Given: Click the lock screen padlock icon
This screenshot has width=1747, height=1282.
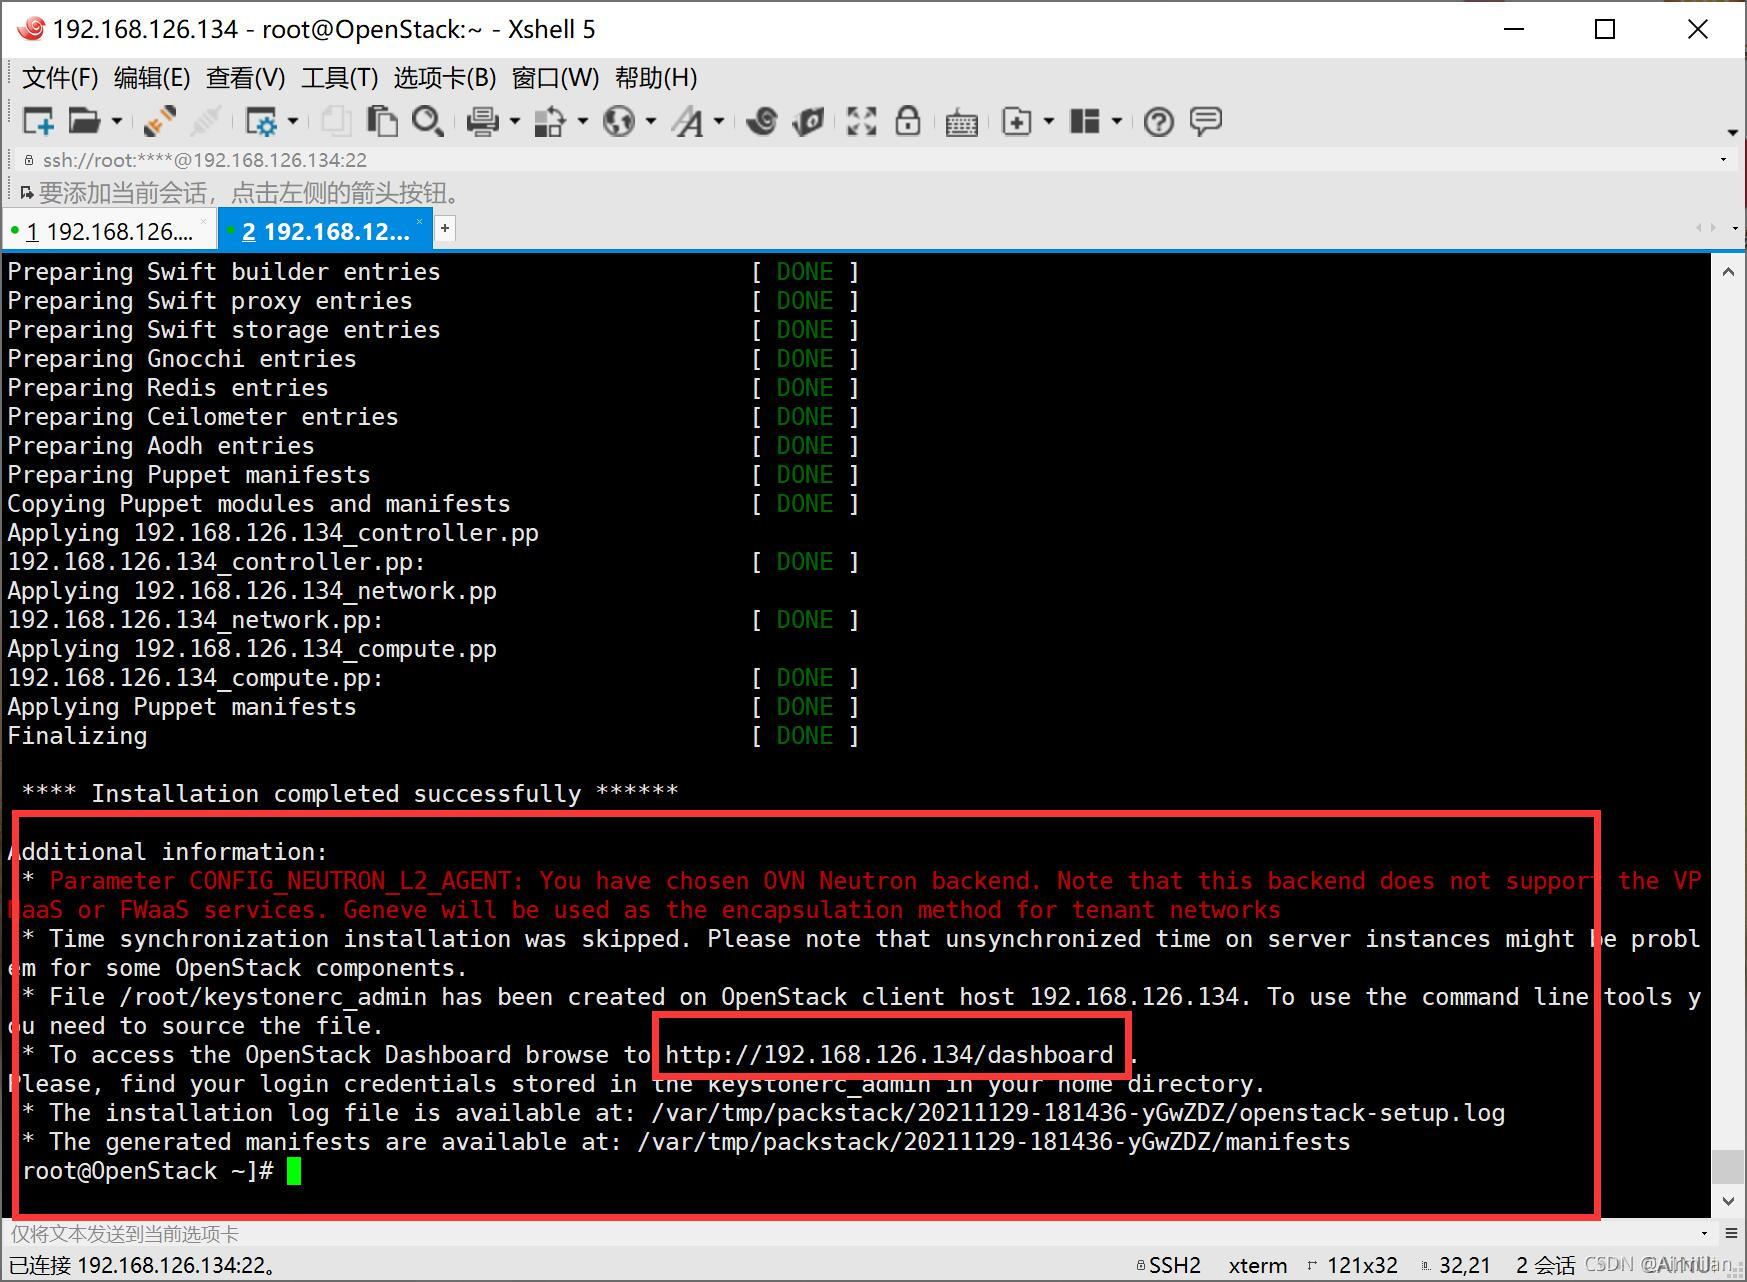Looking at the screenshot, I should tap(908, 121).
